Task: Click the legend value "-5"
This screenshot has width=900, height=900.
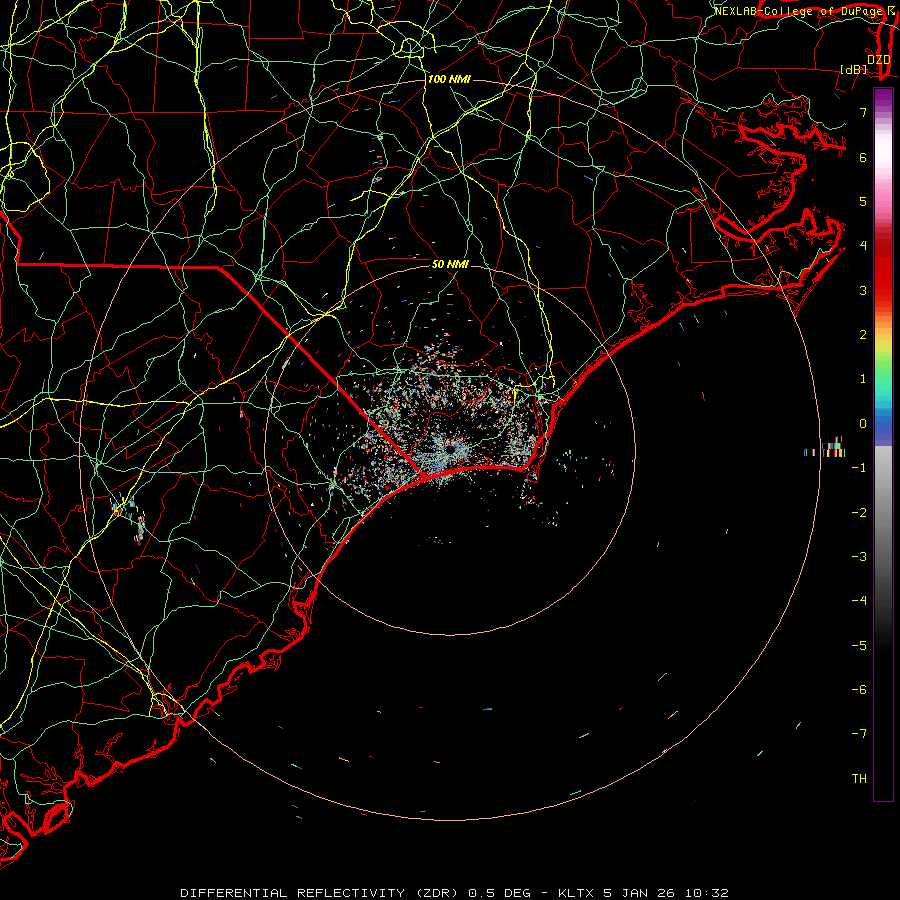Action: coord(859,645)
